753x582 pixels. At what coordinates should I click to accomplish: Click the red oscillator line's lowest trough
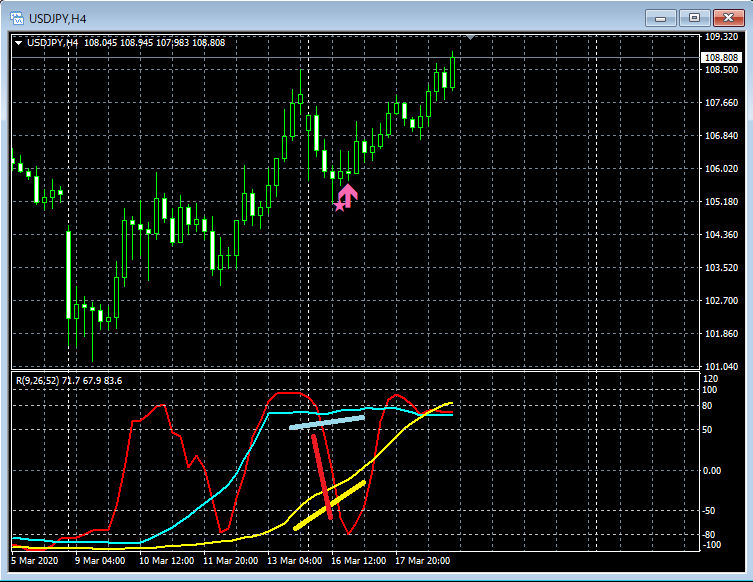tap(349, 532)
